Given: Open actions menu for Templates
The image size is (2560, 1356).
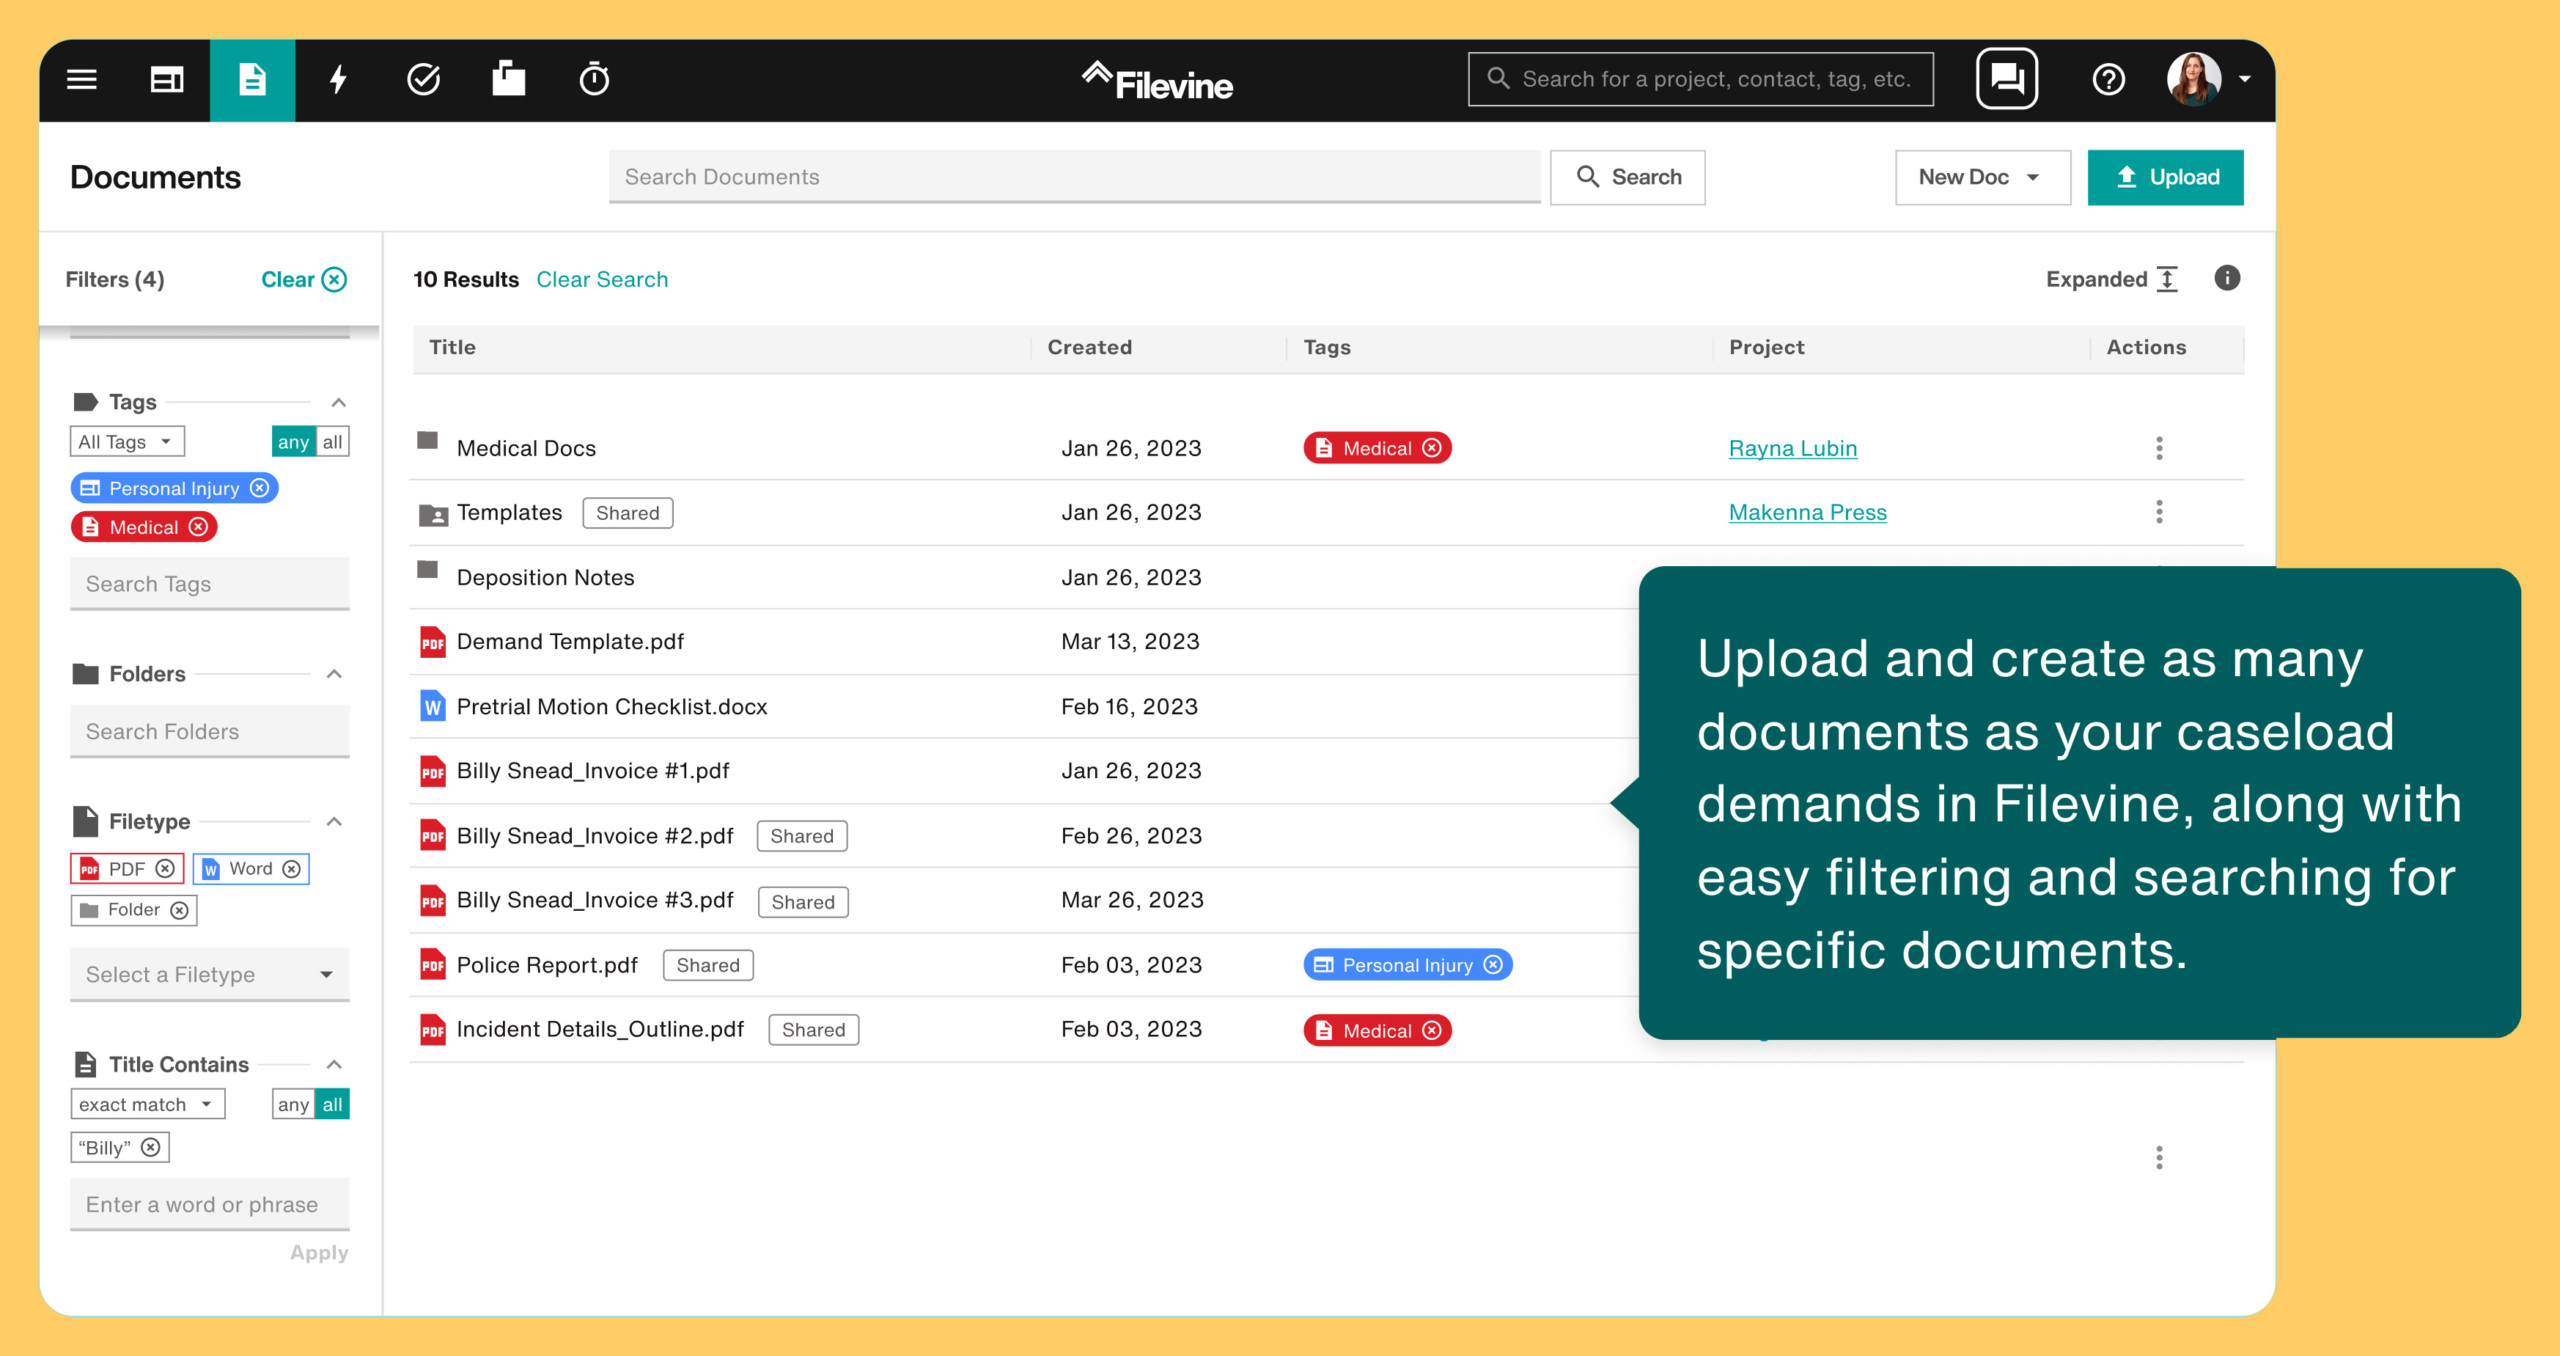Looking at the screenshot, I should tap(2159, 512).
